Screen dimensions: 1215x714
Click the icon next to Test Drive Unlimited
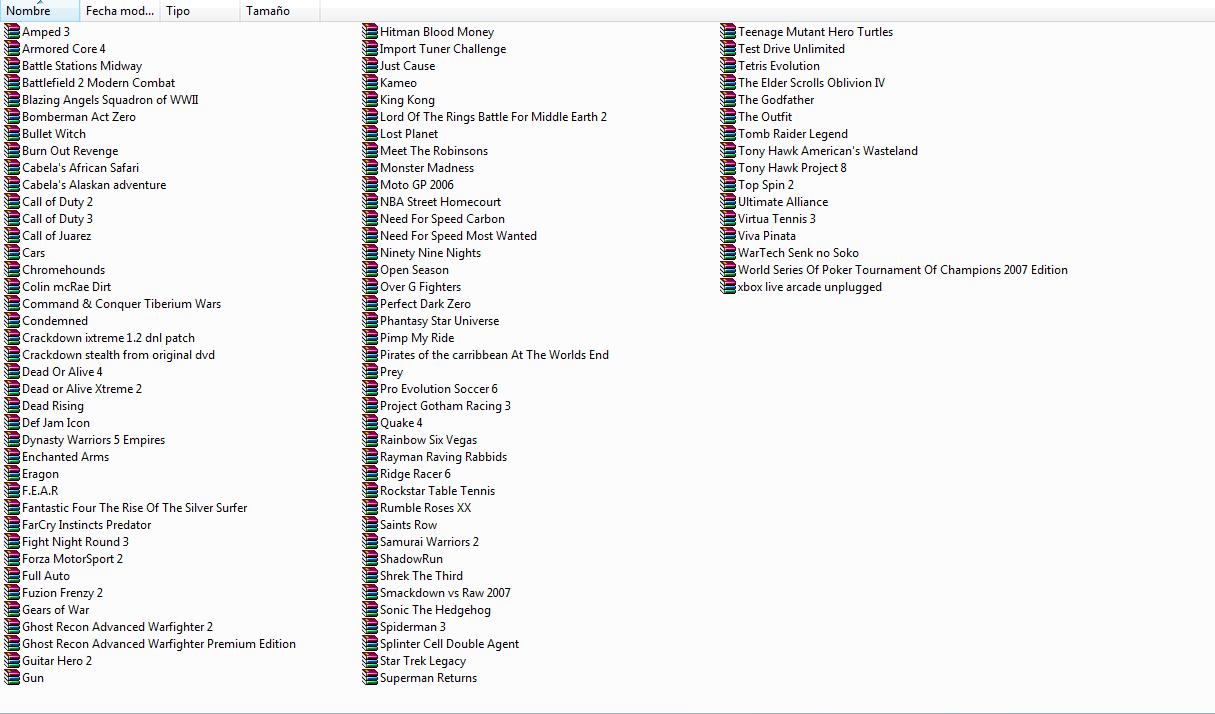pyautogui.click(x=728, y=49)
